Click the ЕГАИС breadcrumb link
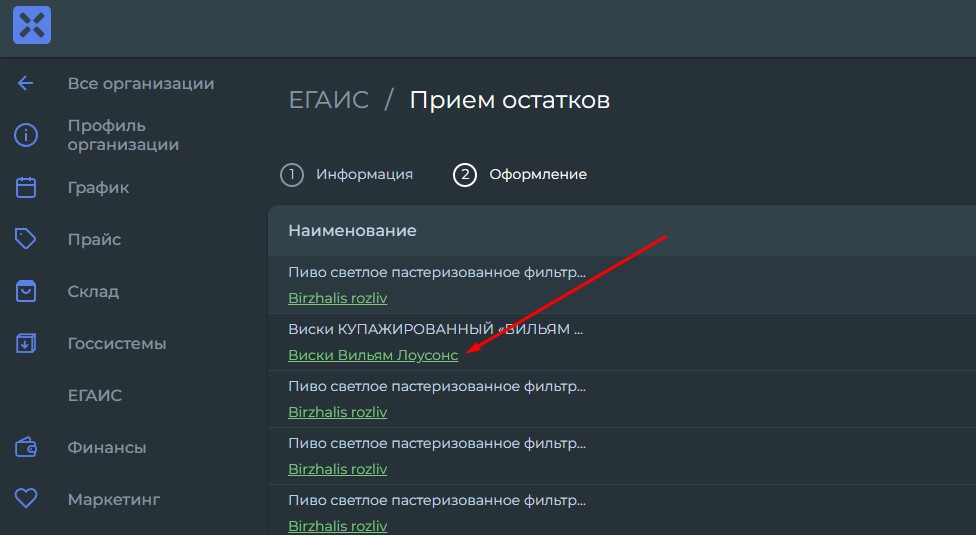The height and width of the screenshot is (535, 976). point(329,100)
